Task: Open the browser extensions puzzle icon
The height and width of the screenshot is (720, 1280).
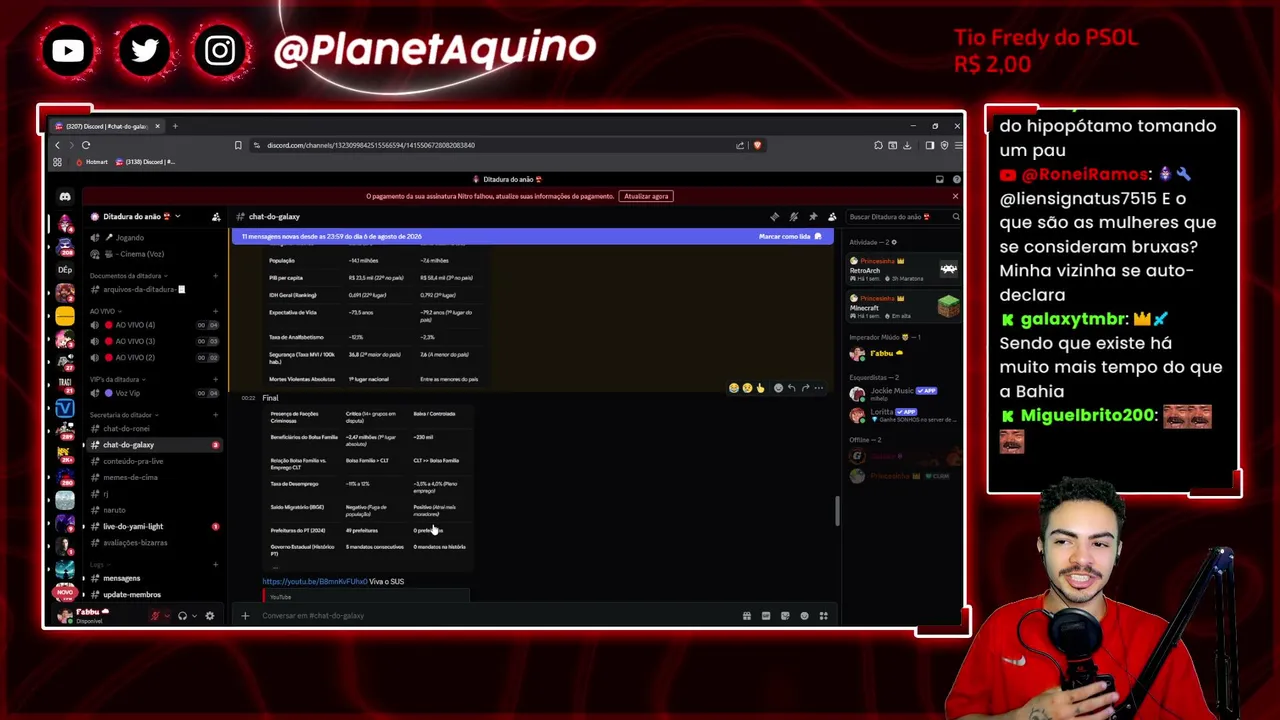Action: point(878,145)
